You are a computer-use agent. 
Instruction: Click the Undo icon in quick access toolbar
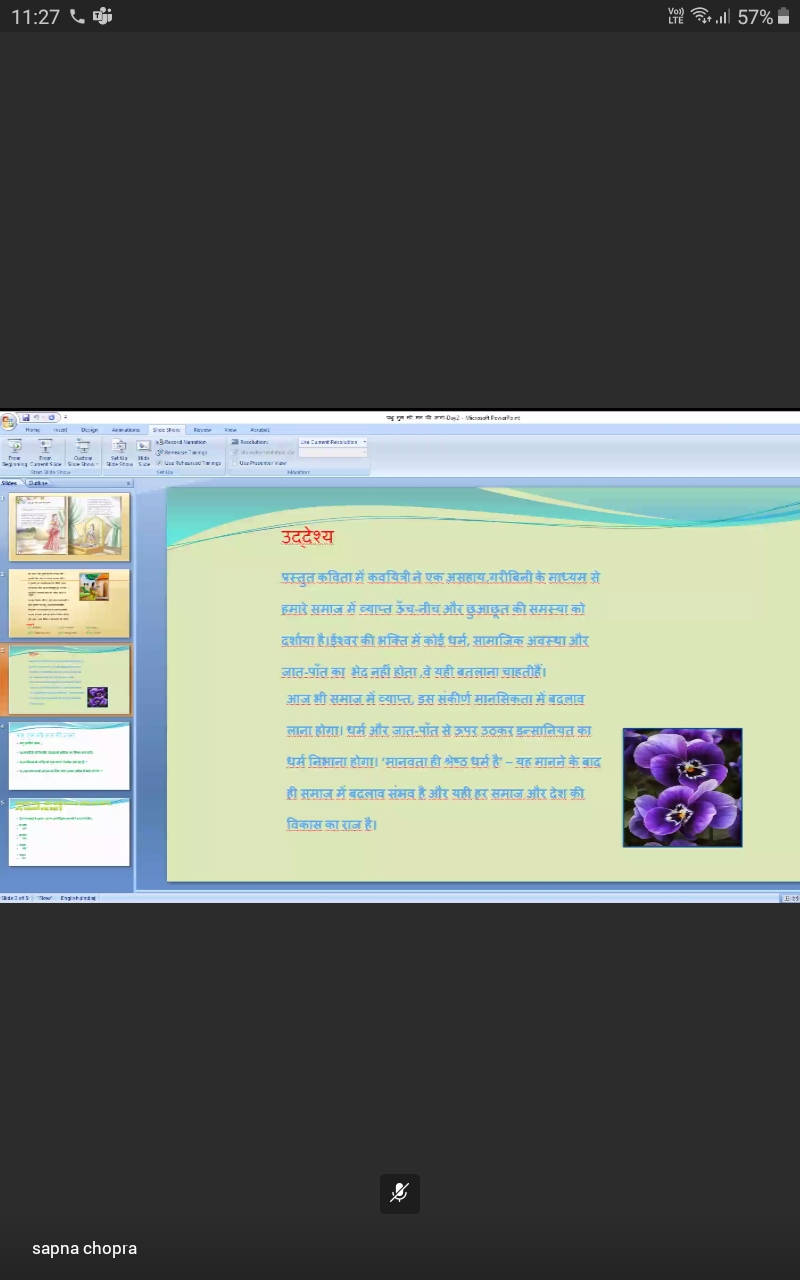37,417
